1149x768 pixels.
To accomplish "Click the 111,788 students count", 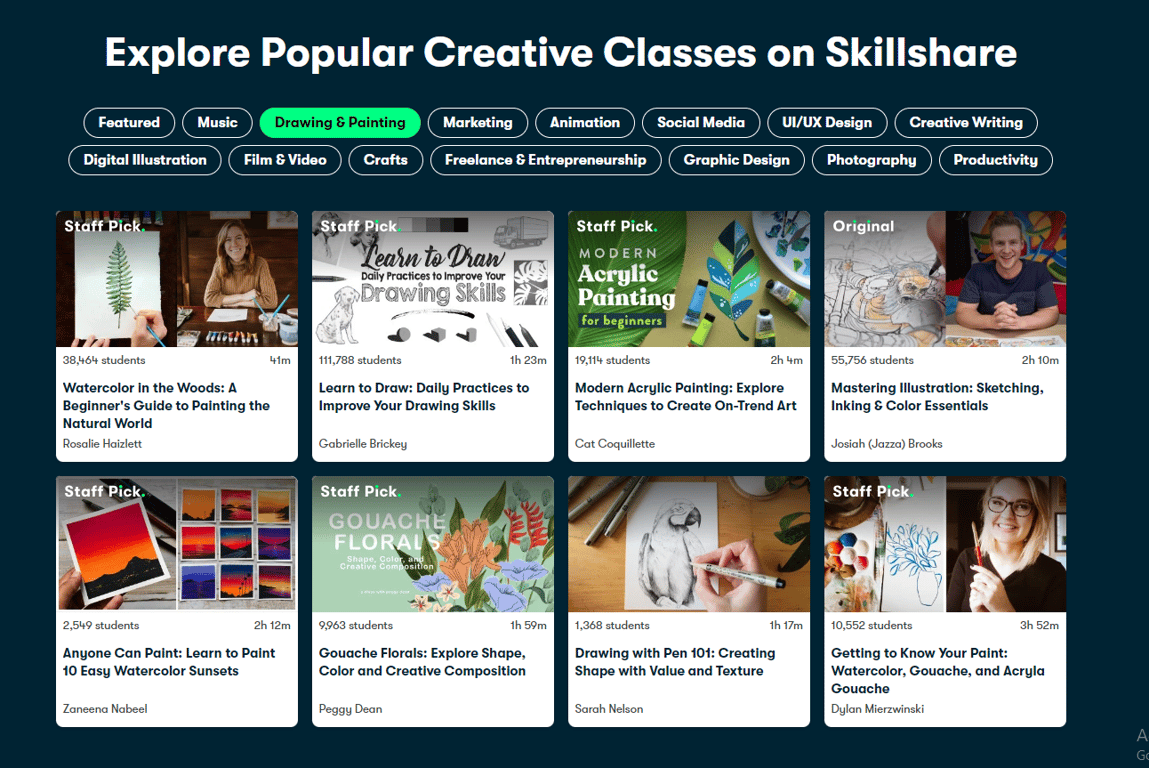I will tap(360, 360).
